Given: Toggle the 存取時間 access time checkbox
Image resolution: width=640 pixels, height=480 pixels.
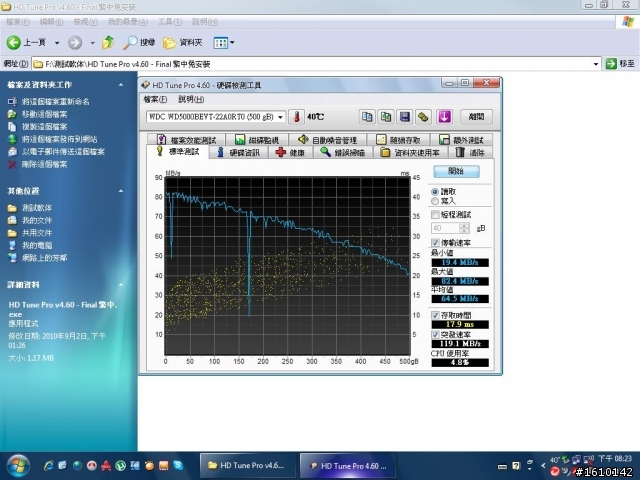Looking at the screenshot, I should click(x=436, y=316).
